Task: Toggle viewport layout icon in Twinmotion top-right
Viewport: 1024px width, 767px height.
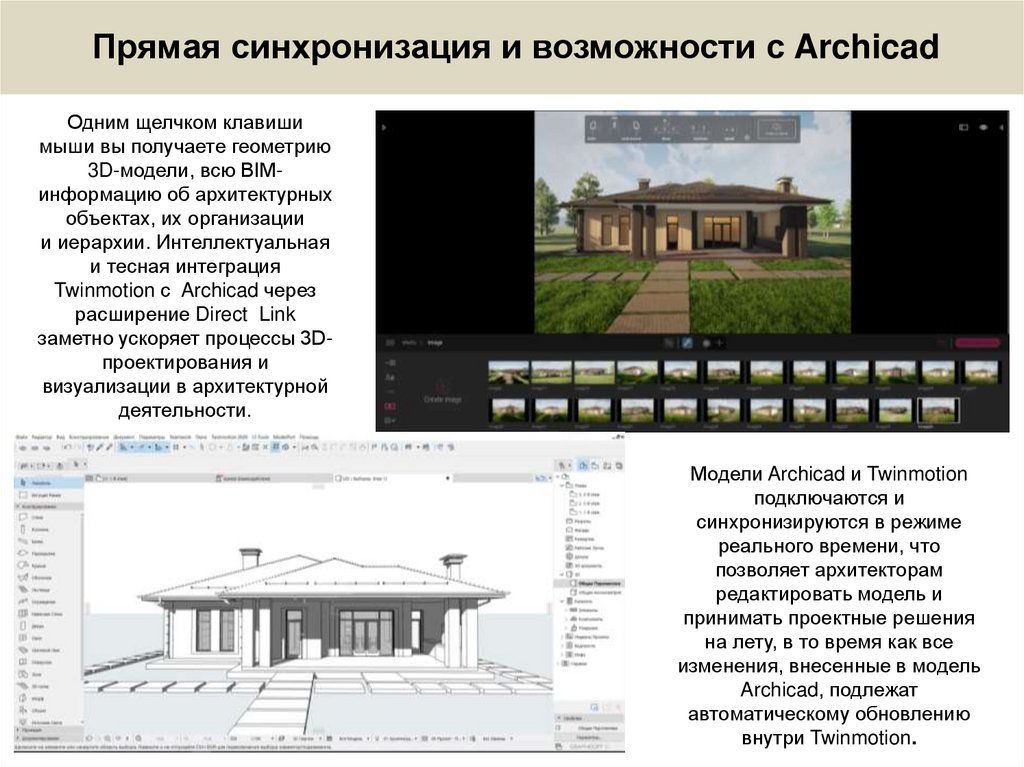Action: [x=963, y=127]
